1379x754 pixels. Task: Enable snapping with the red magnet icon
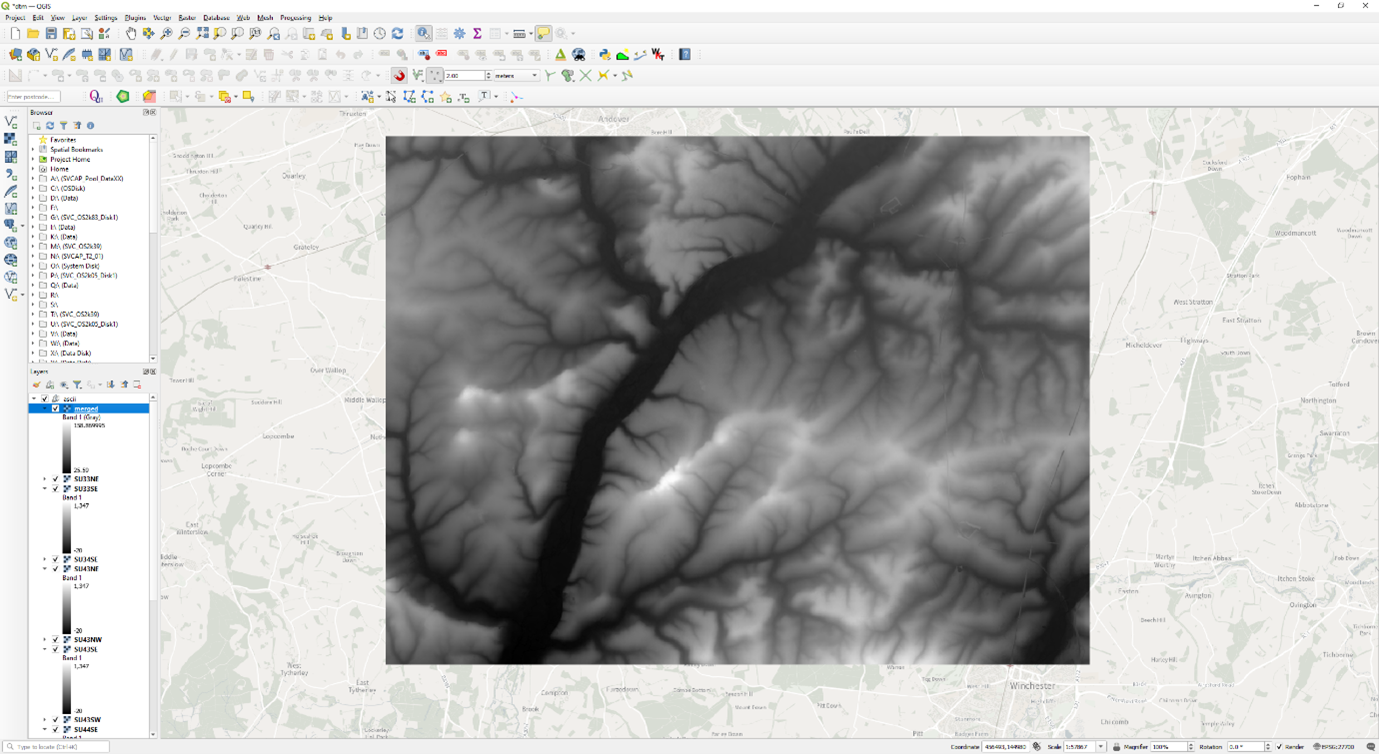(x=399, y=76)
